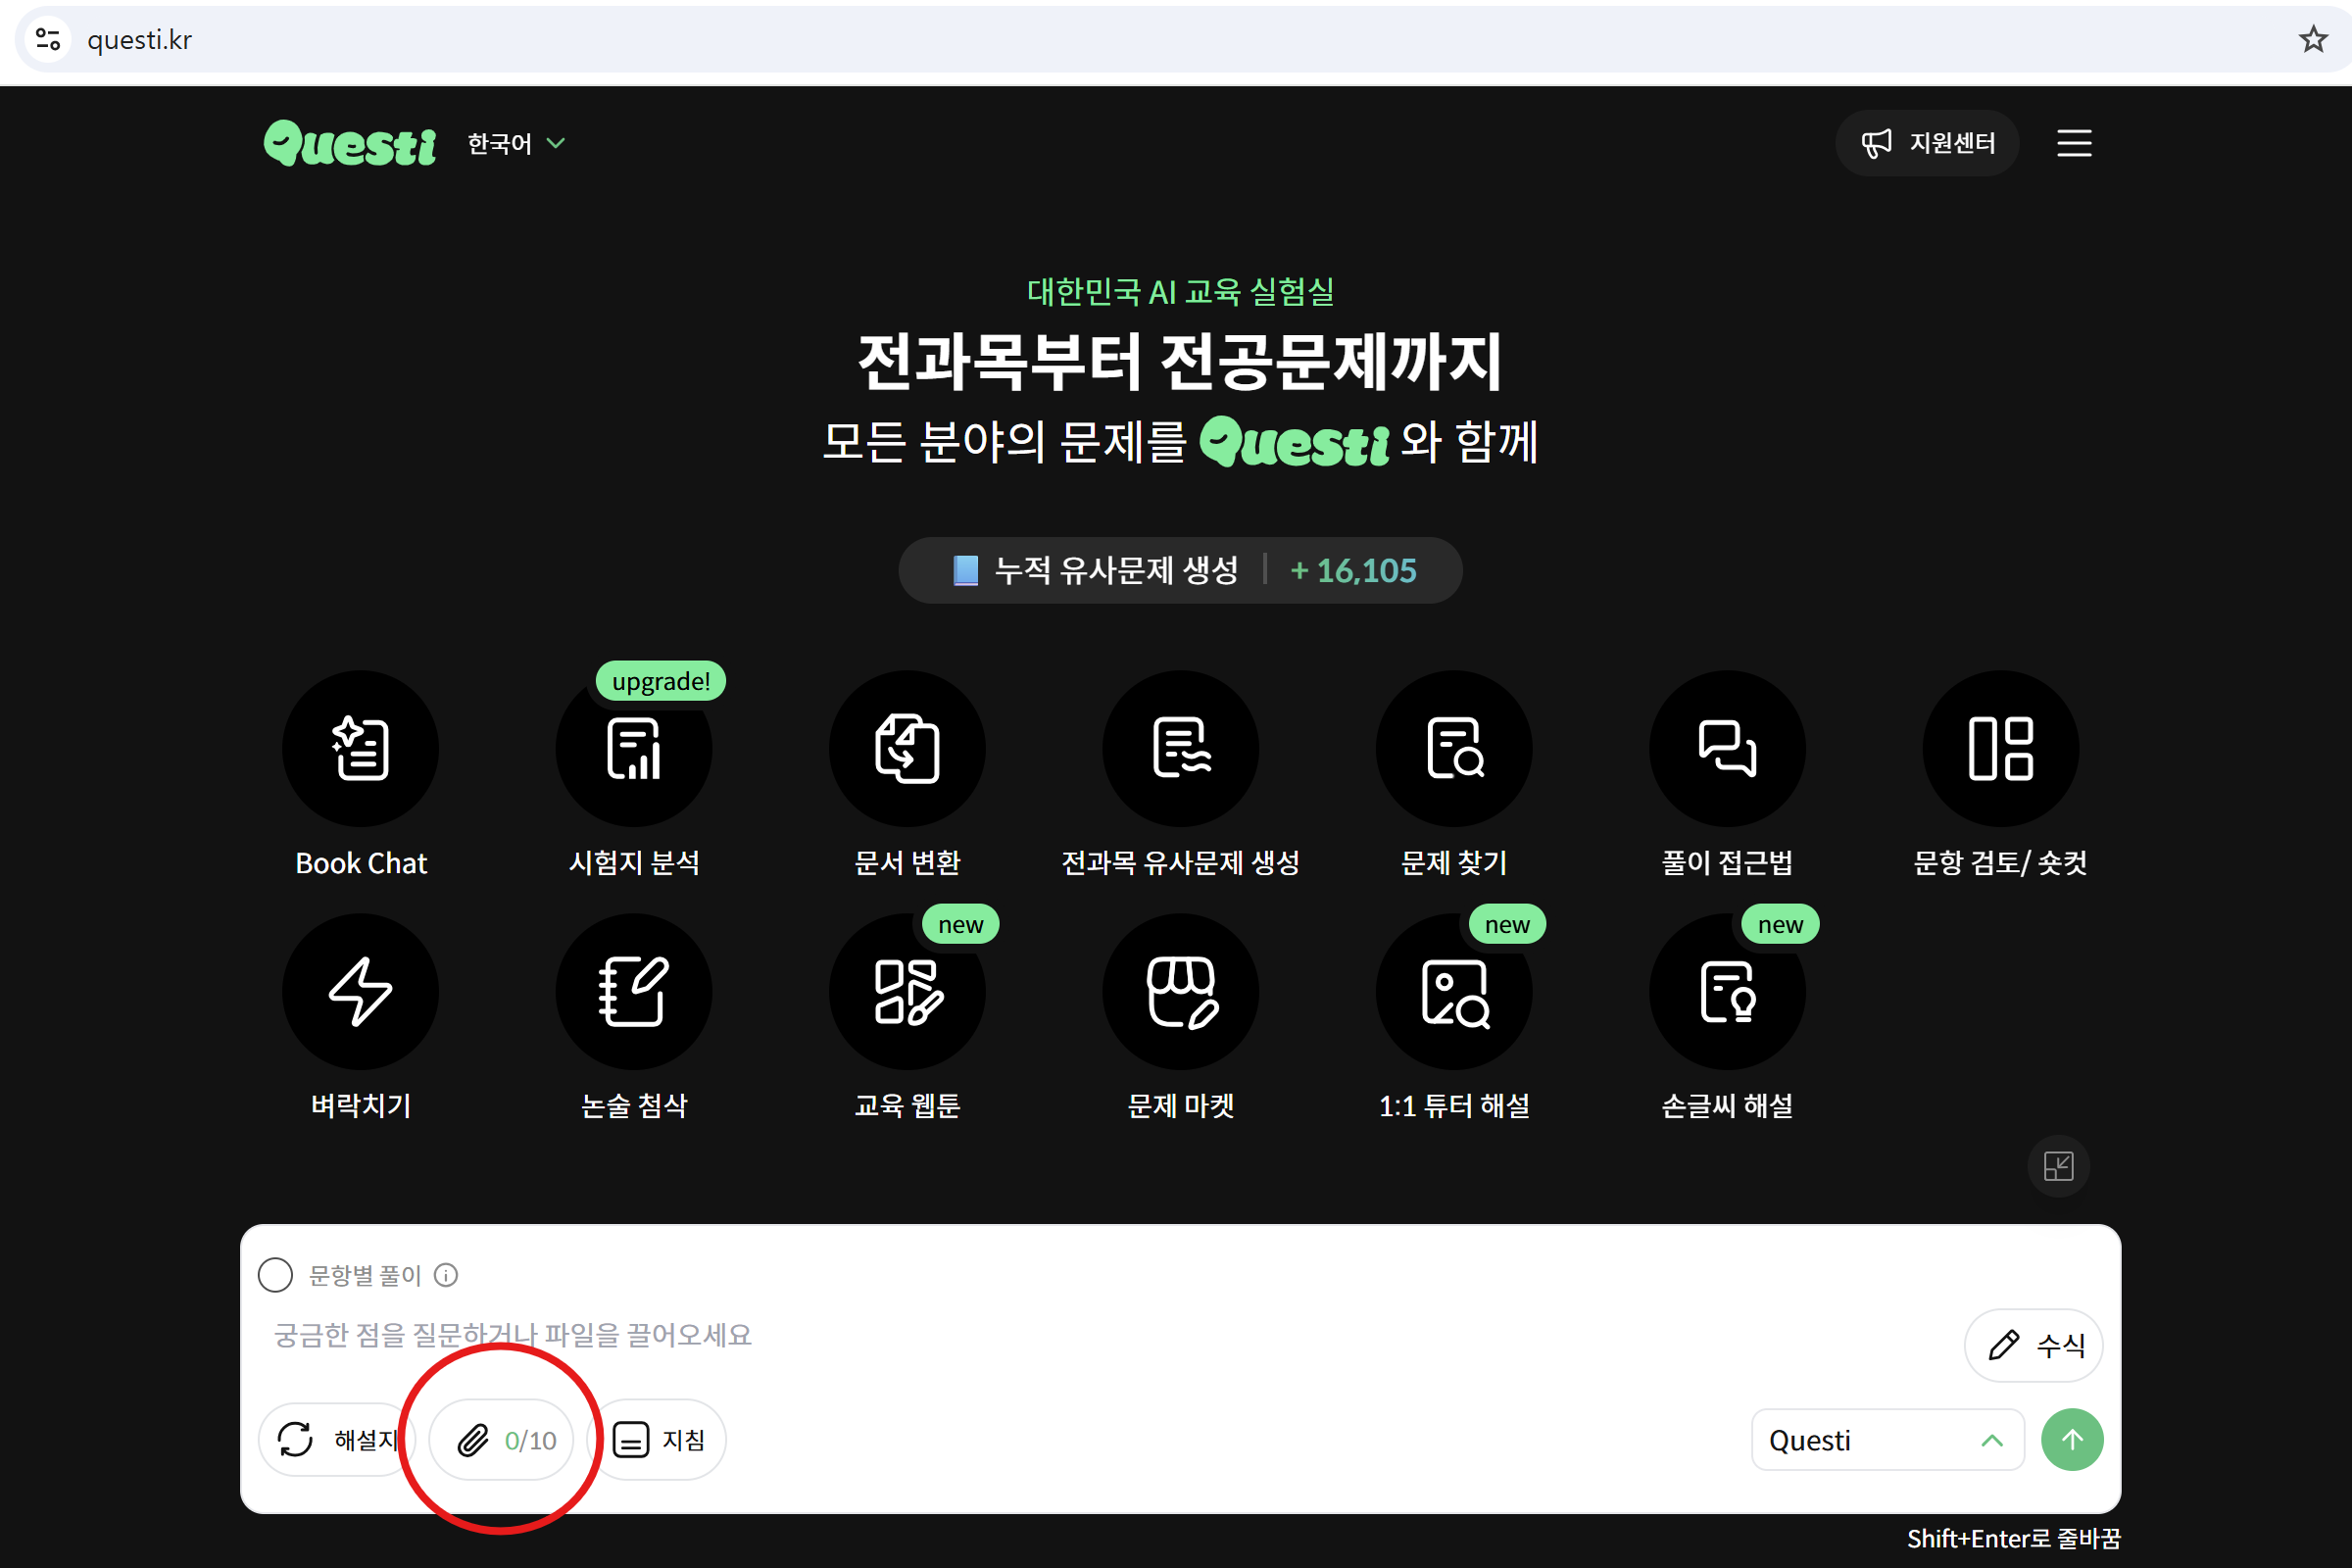Screen dimensions: 2352x1568
Task: Open 시험지 분석 exam analysis icon
Action: [634, 748]
